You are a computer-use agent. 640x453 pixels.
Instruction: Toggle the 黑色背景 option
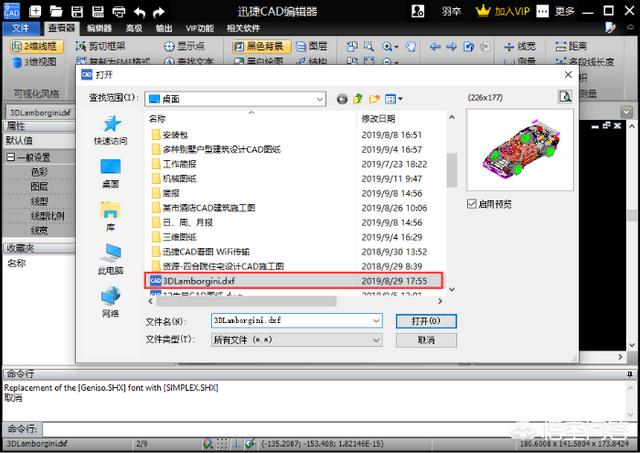pyautogui.click(x=261, y=47)
